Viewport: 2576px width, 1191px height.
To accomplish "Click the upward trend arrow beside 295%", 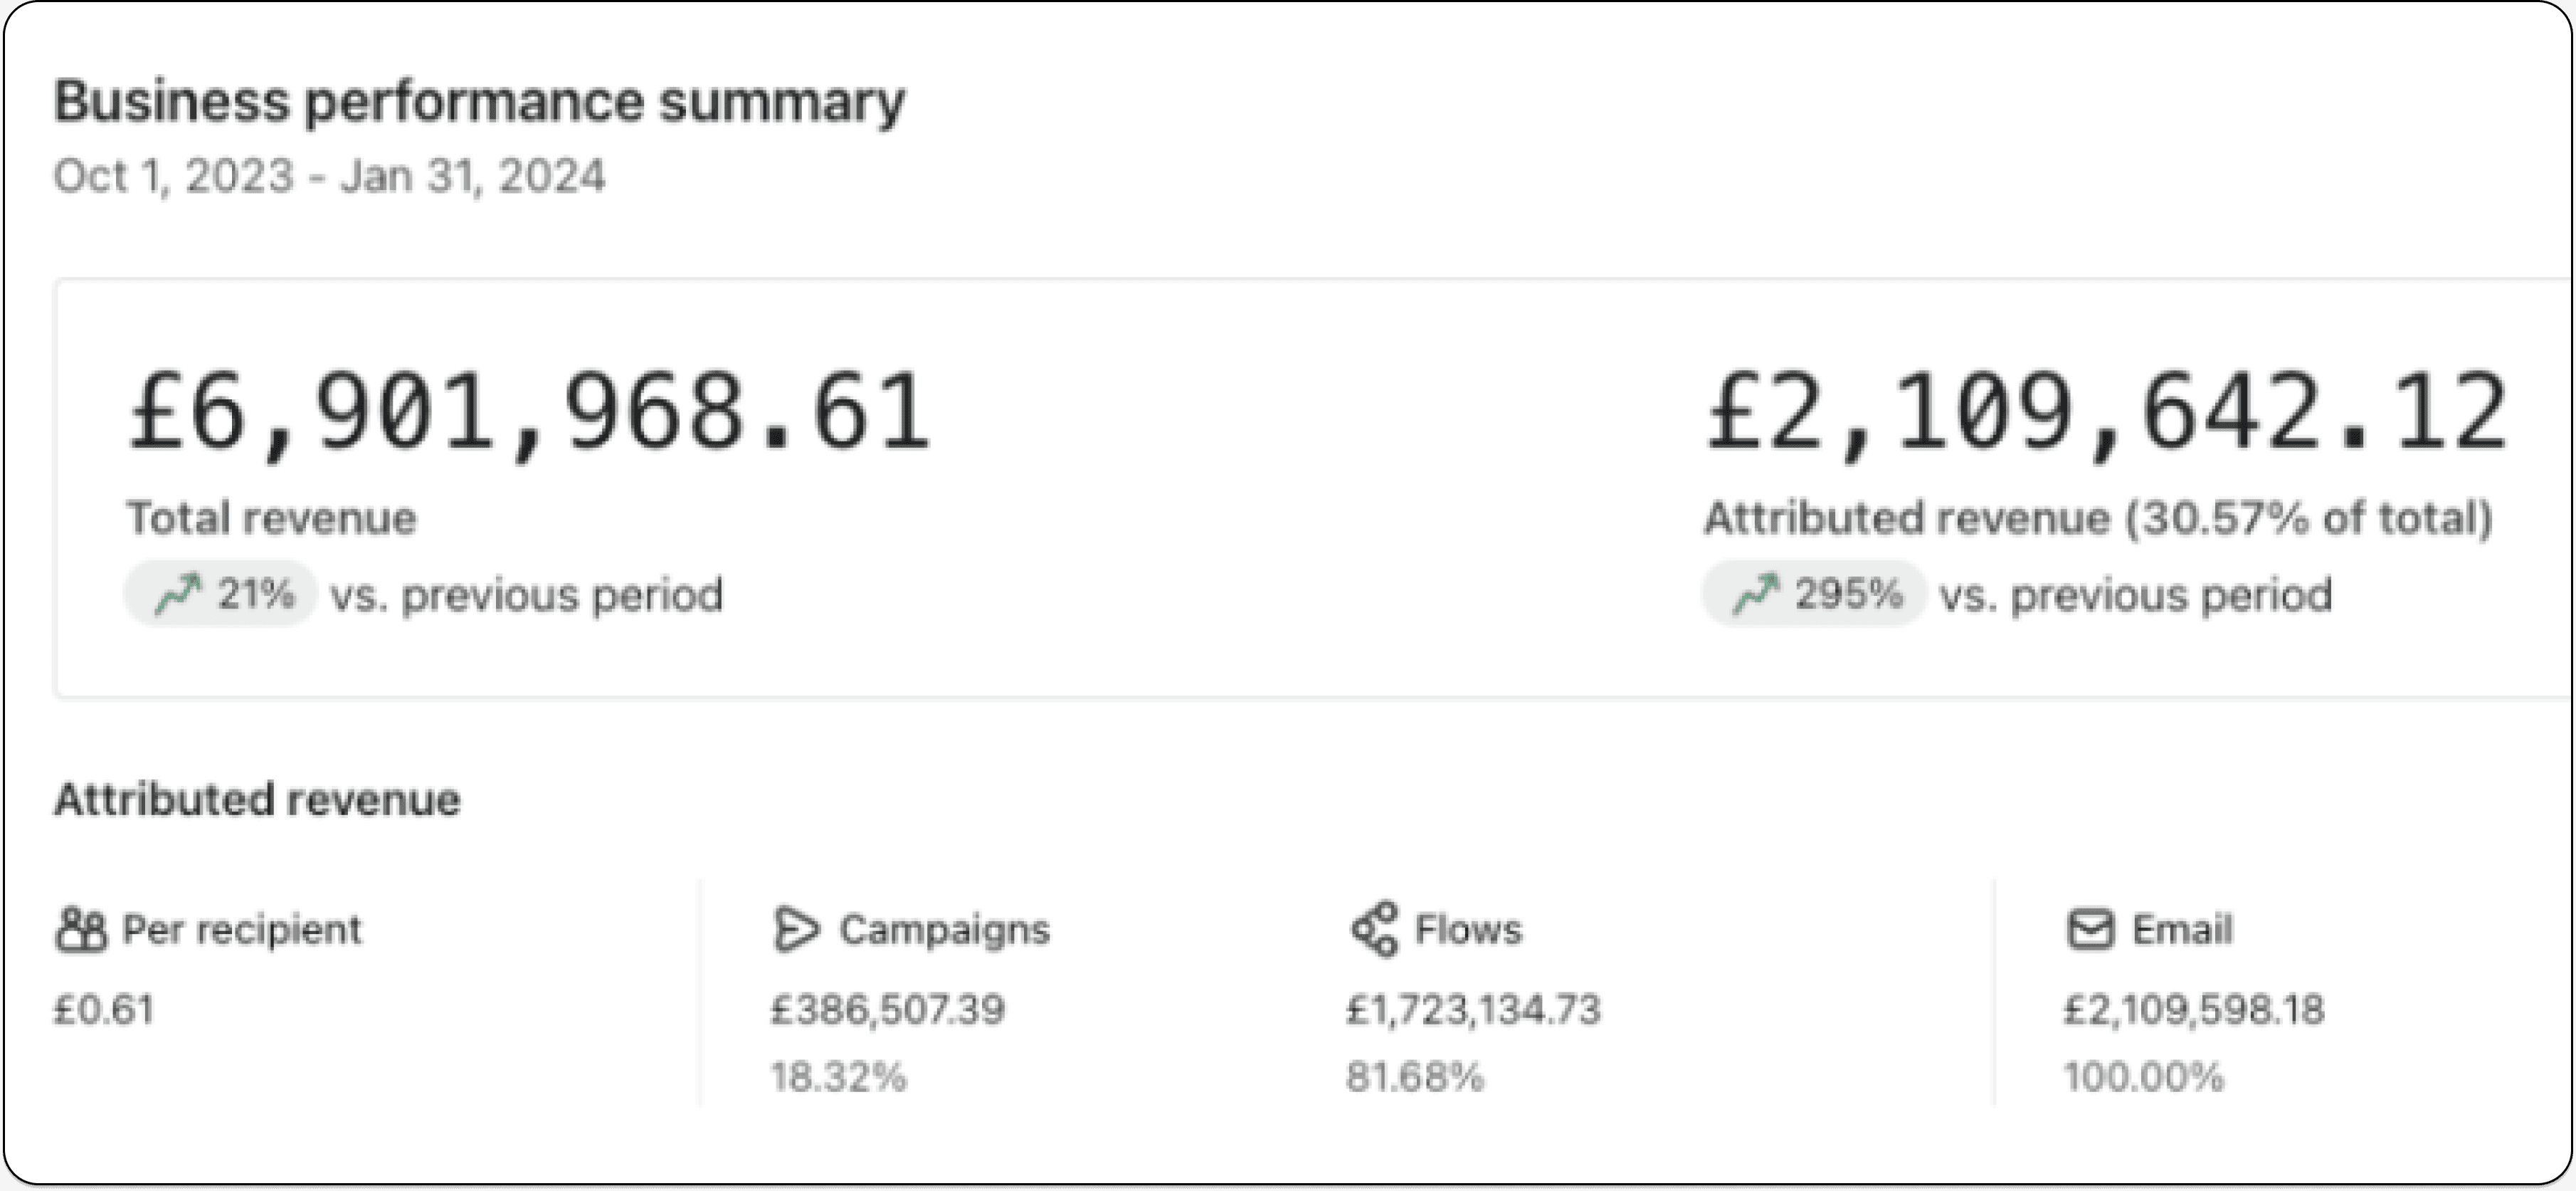I will point(1756,595).
